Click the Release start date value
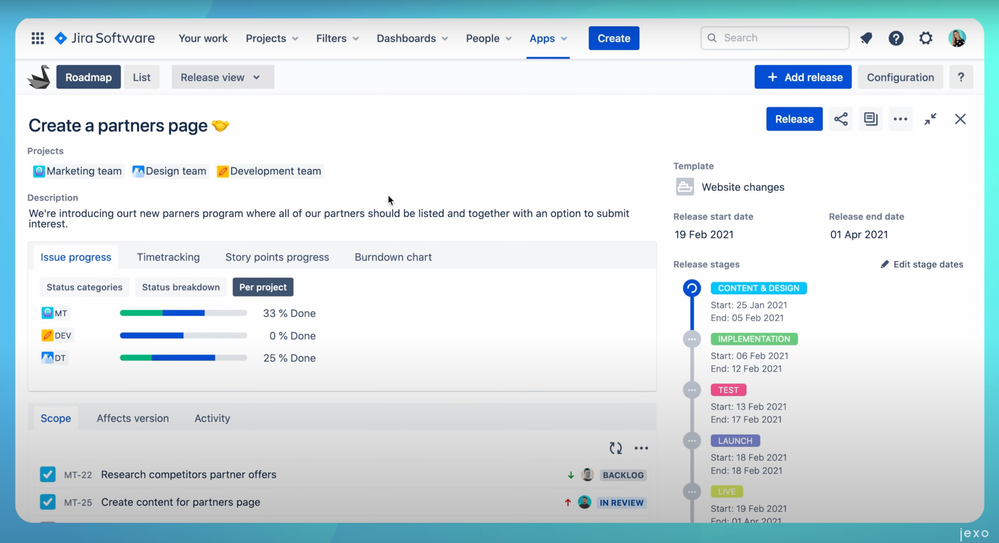999x543 pixels. tap(704, 235)
